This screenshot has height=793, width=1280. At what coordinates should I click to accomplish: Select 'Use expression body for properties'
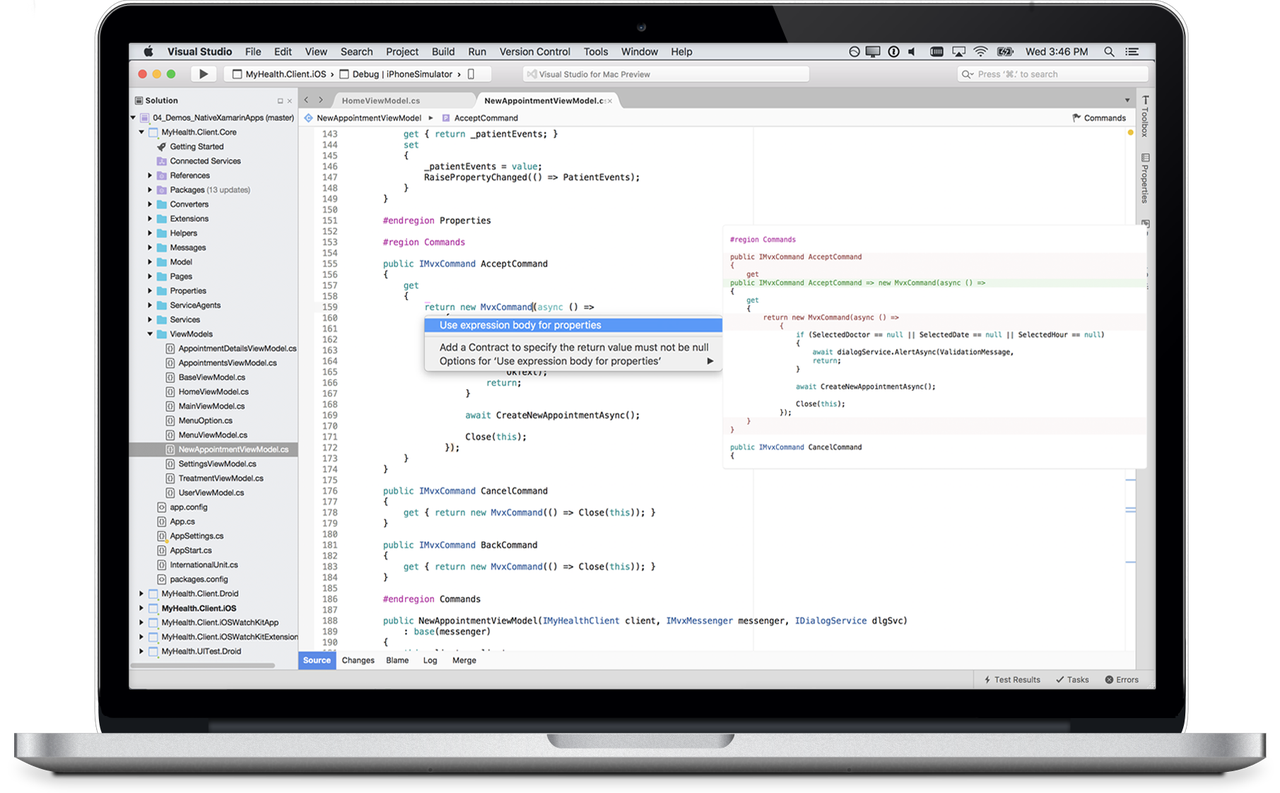click(x=573, y=325)
